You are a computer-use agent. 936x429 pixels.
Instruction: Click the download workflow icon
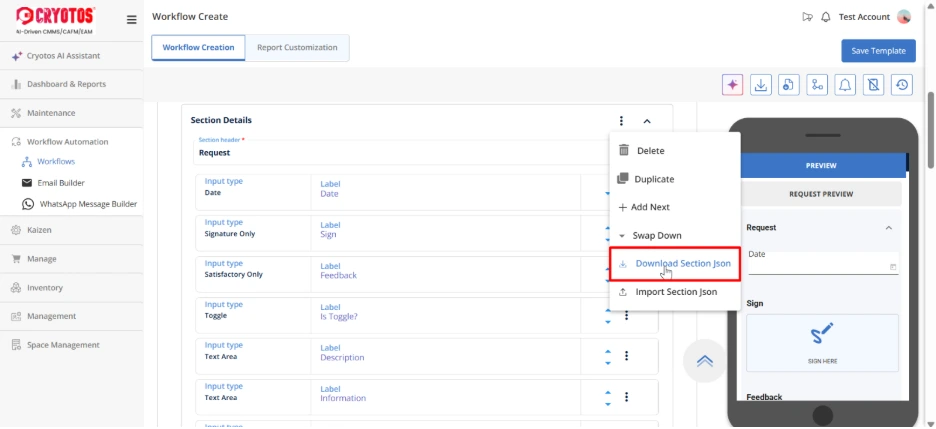760,85
